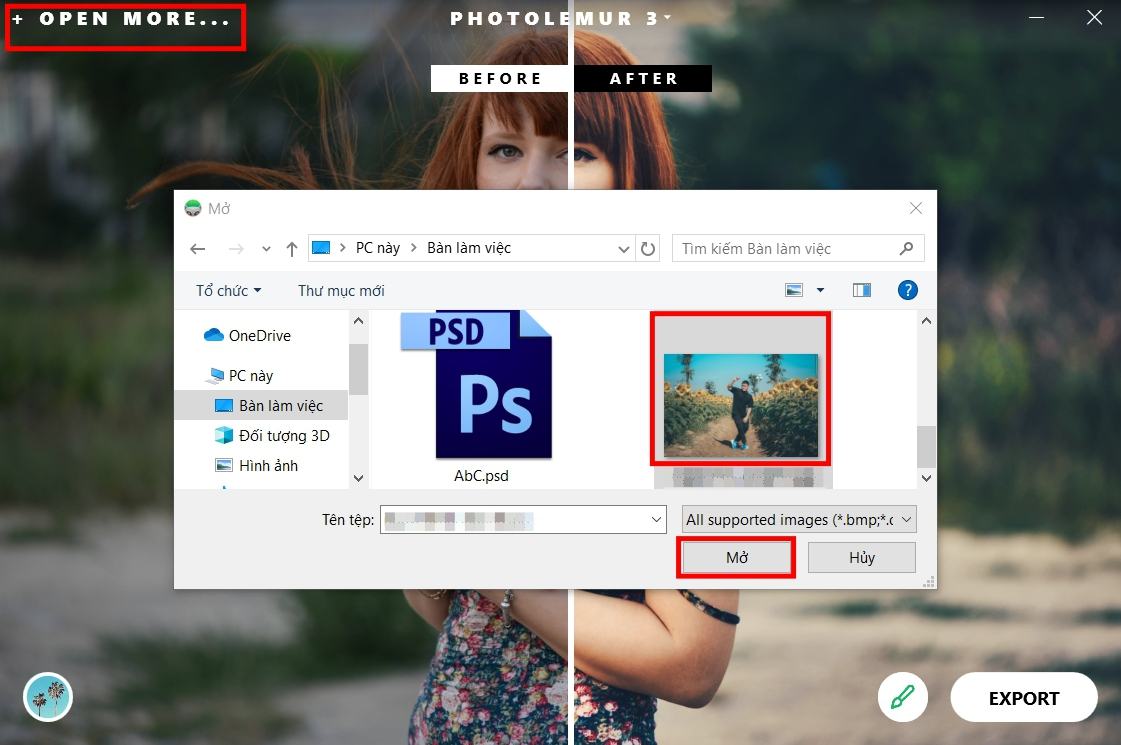This screenshot has height=745, width=1121.
Task: Open the Photolemur 3 title menu dropdown
Action: click(x=668, y=16)
